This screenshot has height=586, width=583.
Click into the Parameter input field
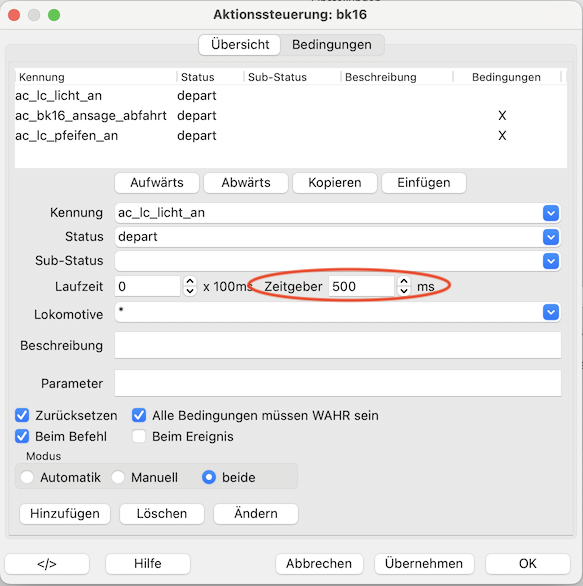pyautogui.click(x=338, y=383)
